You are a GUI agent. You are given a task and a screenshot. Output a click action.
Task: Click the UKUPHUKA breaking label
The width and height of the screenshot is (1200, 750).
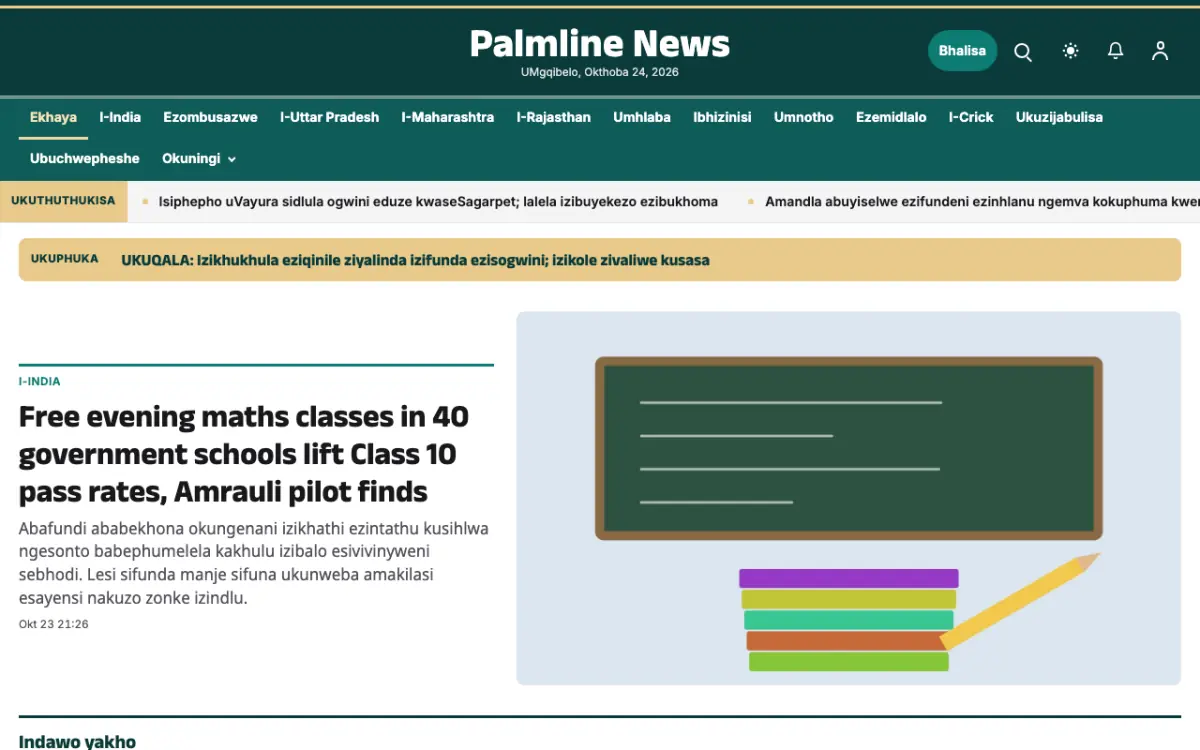64,259
